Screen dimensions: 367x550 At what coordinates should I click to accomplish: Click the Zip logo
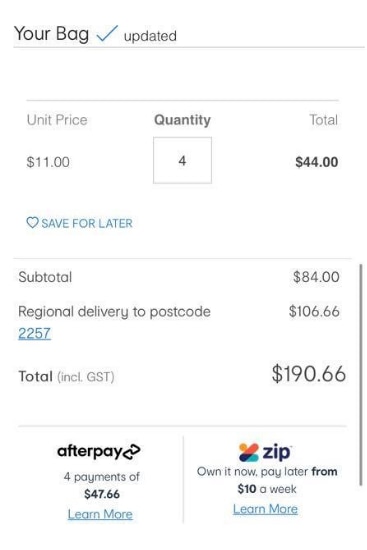pos(265,452)
